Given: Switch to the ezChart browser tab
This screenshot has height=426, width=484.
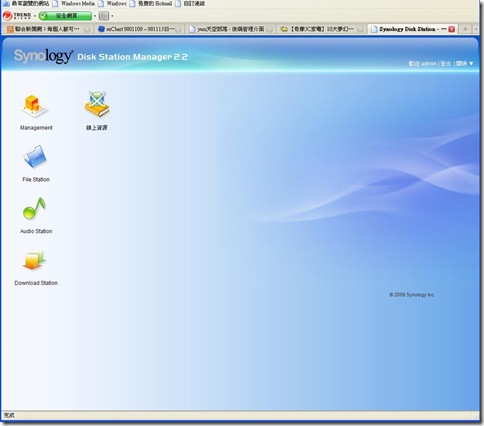Looking at the screenshot, I should coord(139,29).
